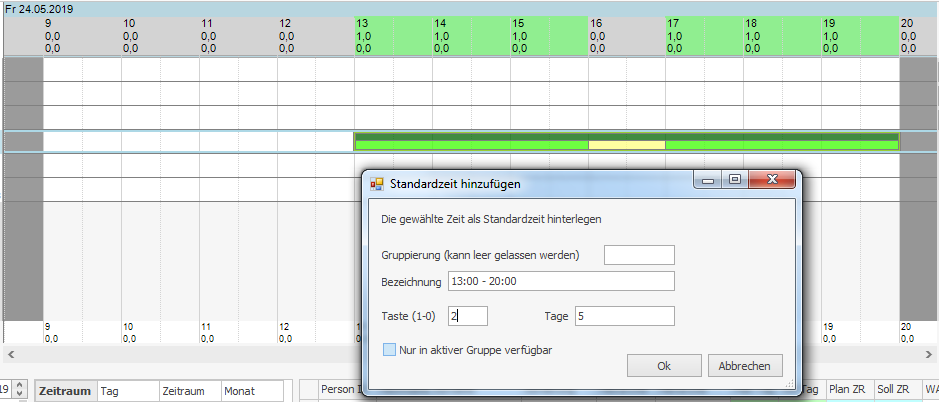This screenshot has width=939, height=402.
Task: Open the Tag view tab
Action: pos(126,392)
